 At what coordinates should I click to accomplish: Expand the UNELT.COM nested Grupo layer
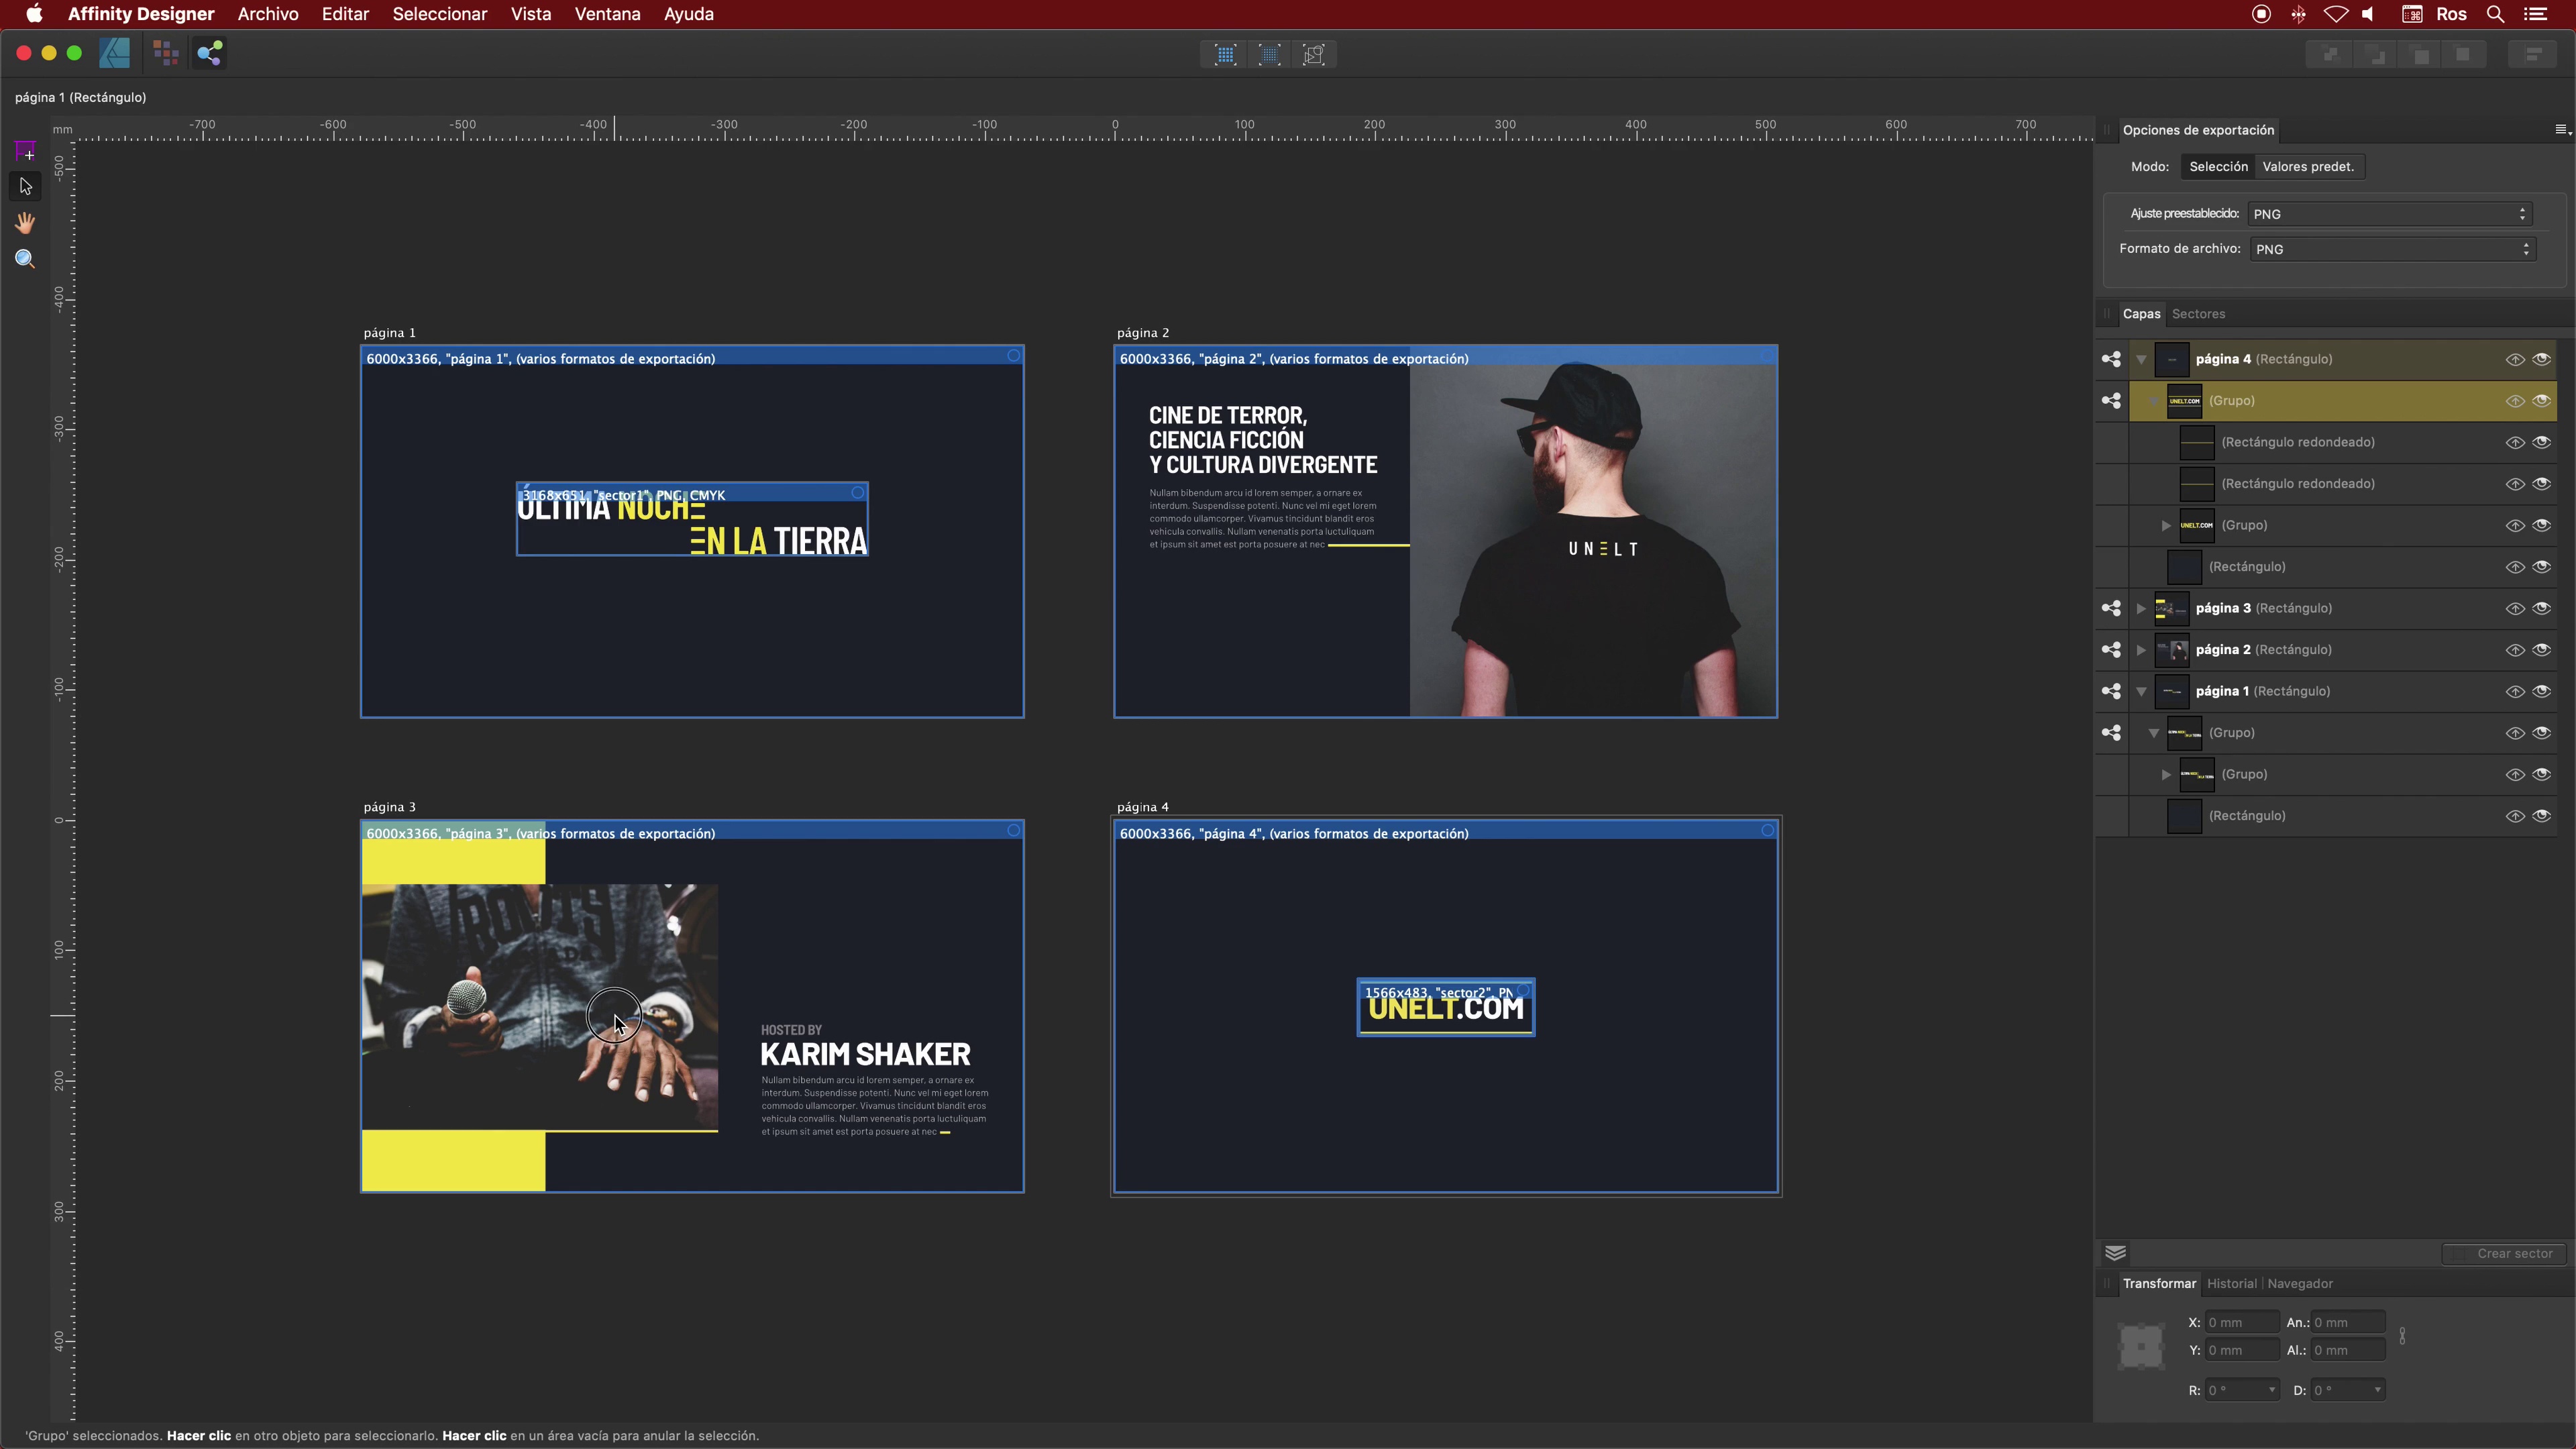(x=2166, y=525)
